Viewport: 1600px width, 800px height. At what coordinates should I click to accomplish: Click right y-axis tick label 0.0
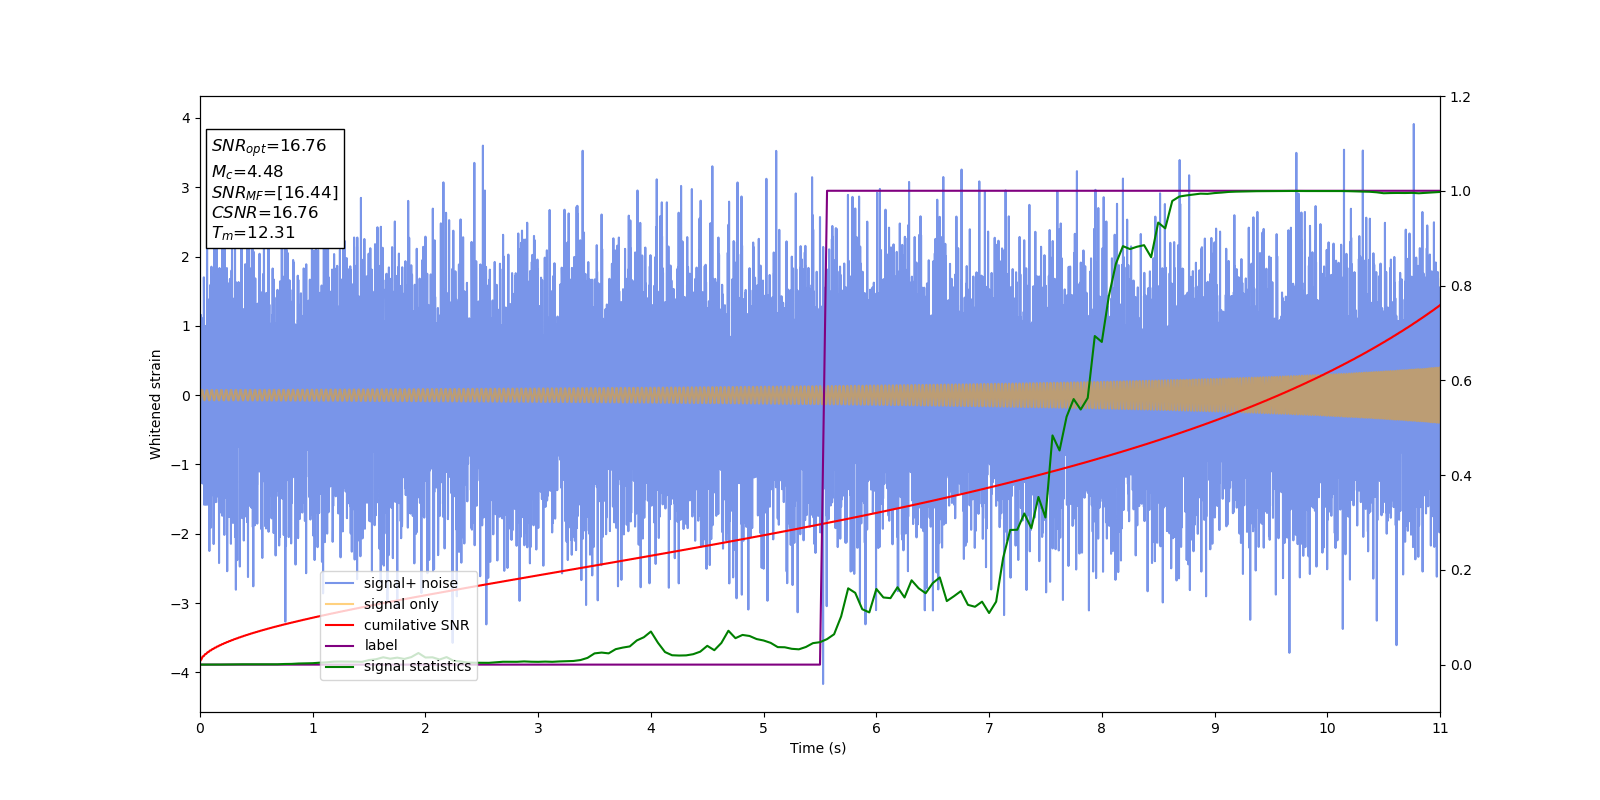point(1460,665)
